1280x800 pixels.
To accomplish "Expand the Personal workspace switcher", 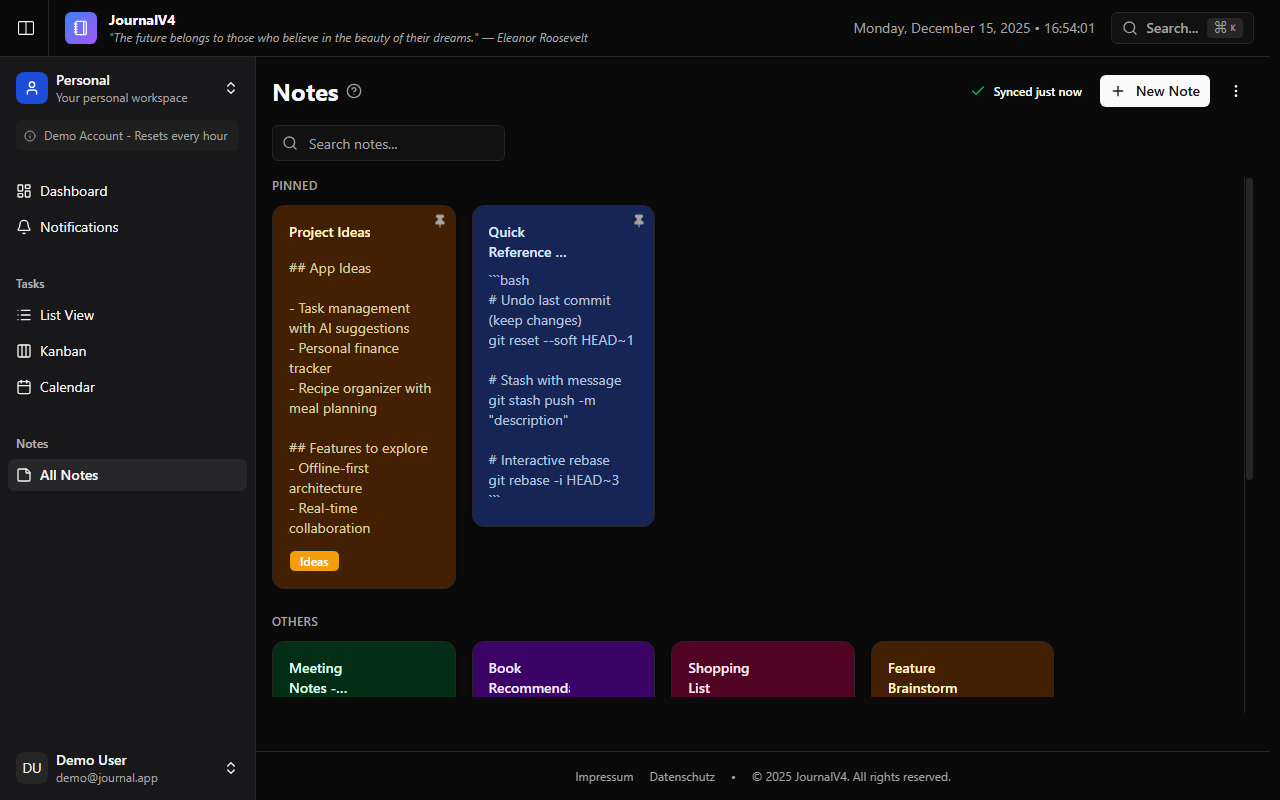I will 231,88.
